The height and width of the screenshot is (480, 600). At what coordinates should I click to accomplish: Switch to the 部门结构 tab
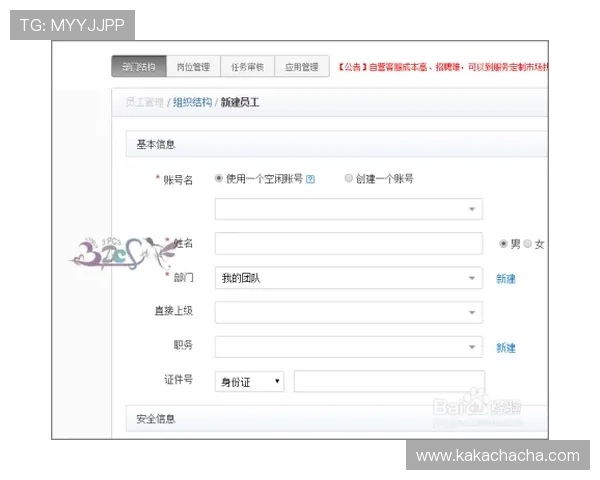(x=139, y=67)
